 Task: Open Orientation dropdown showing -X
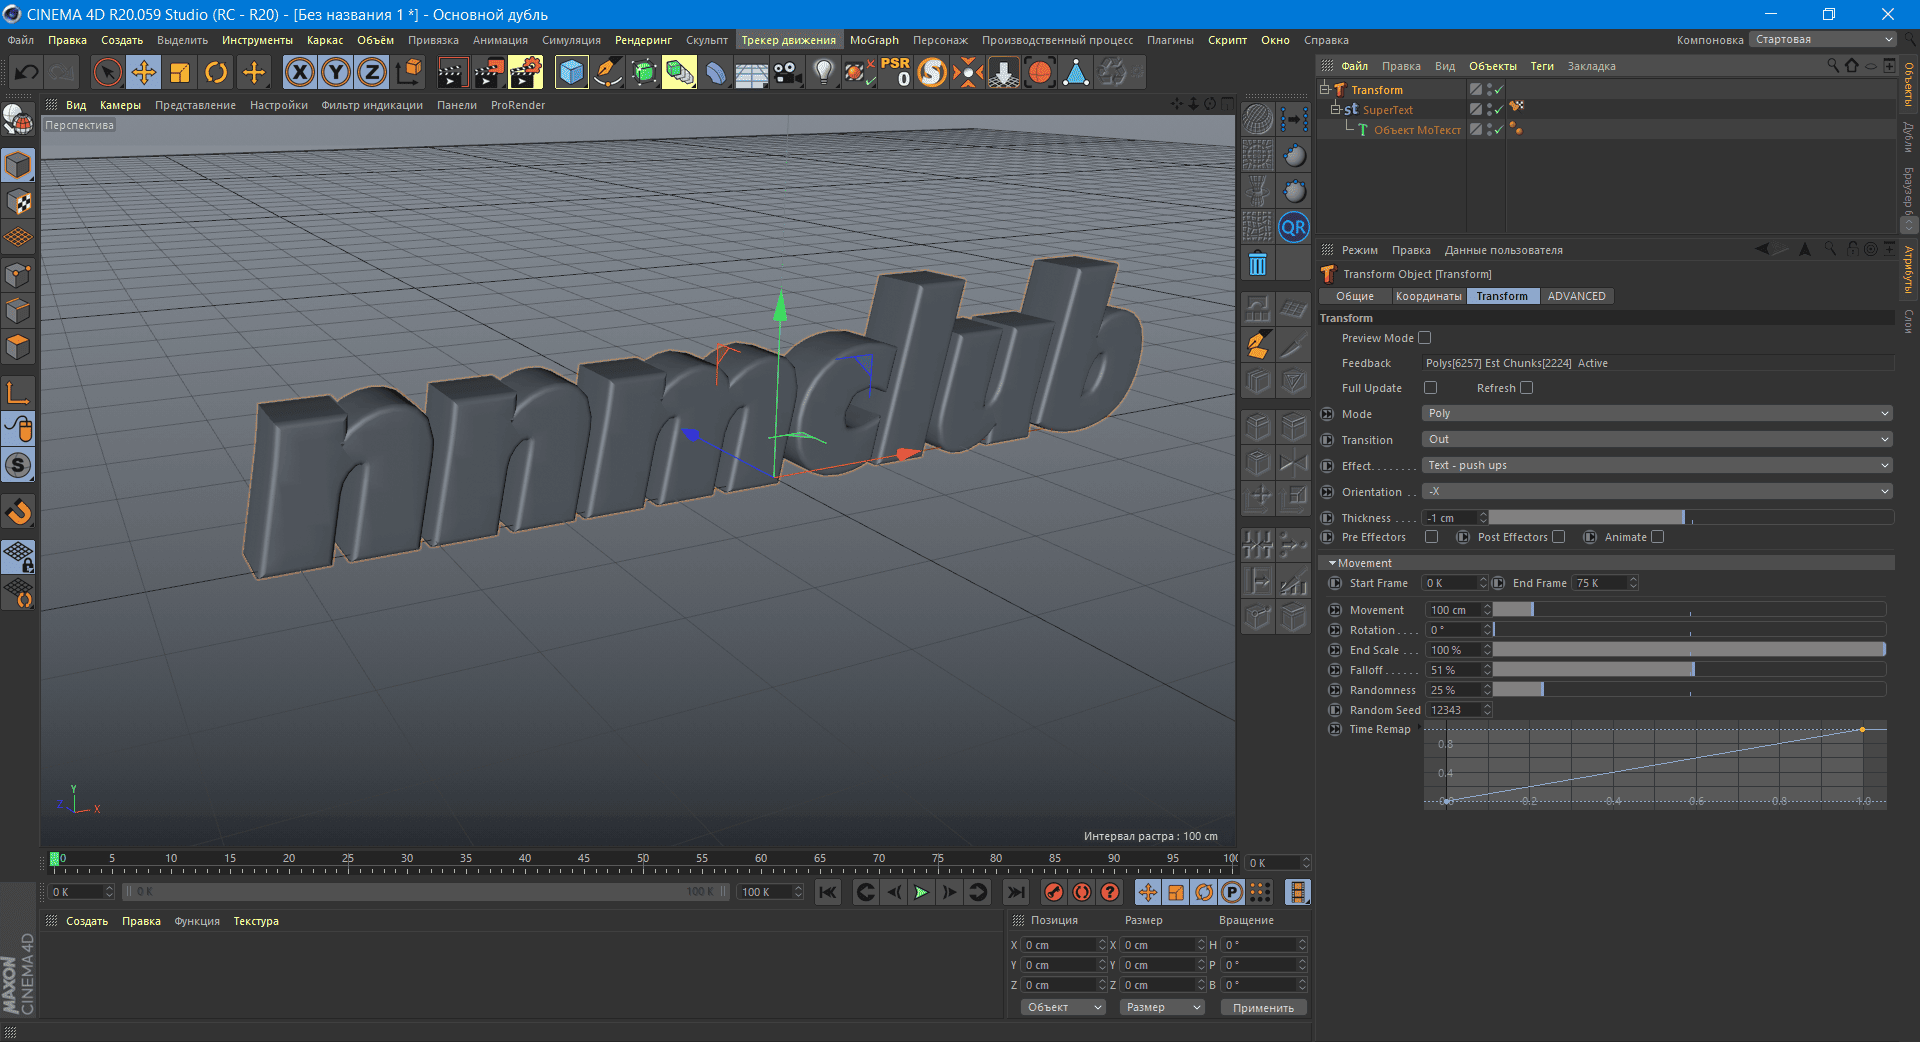tap(1658, 491)
